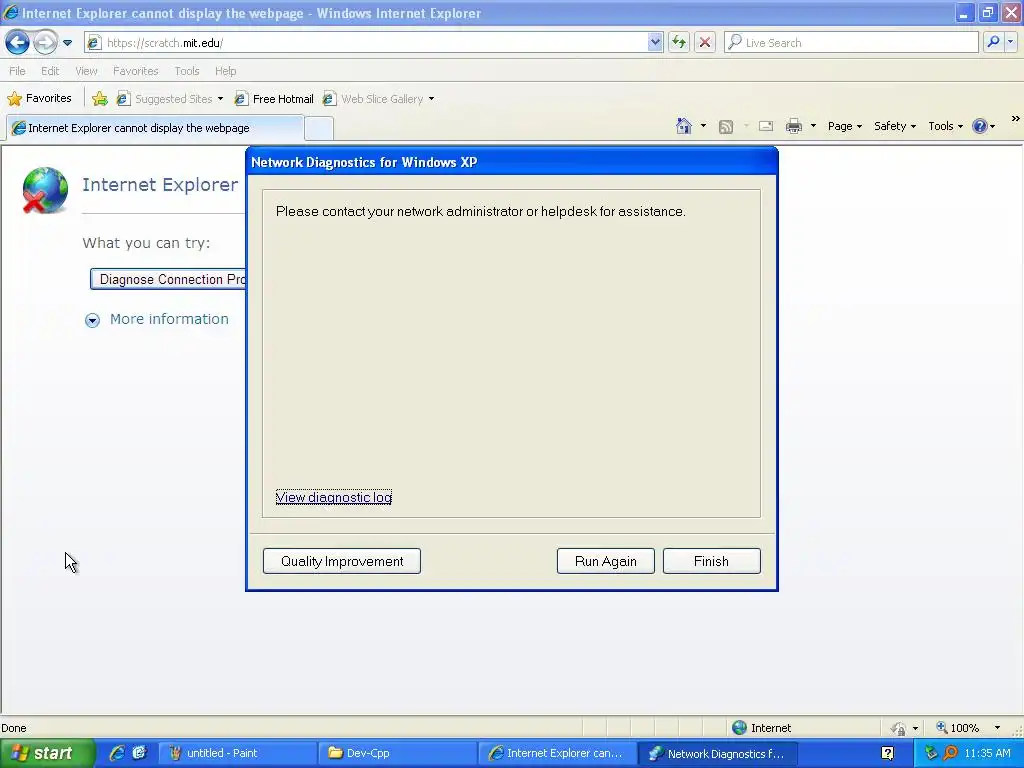Viewport: 1024px width, 768px height.
Task: Open search provider options dropdown
Action: click(x=1011, y=43)
